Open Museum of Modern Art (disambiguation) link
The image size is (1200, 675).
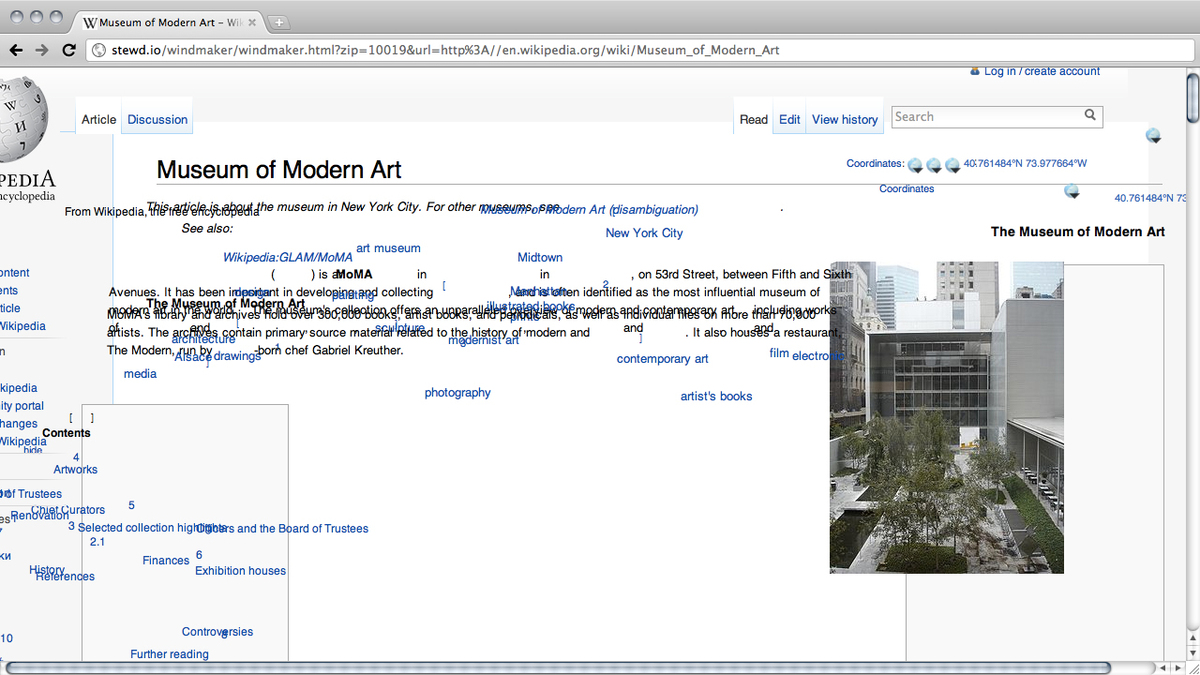click(589, 210)
